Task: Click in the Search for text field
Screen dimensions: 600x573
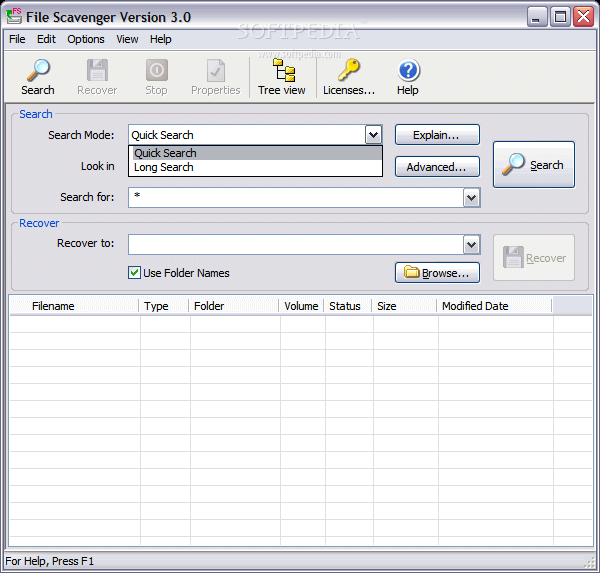Action: pos(296,198)
